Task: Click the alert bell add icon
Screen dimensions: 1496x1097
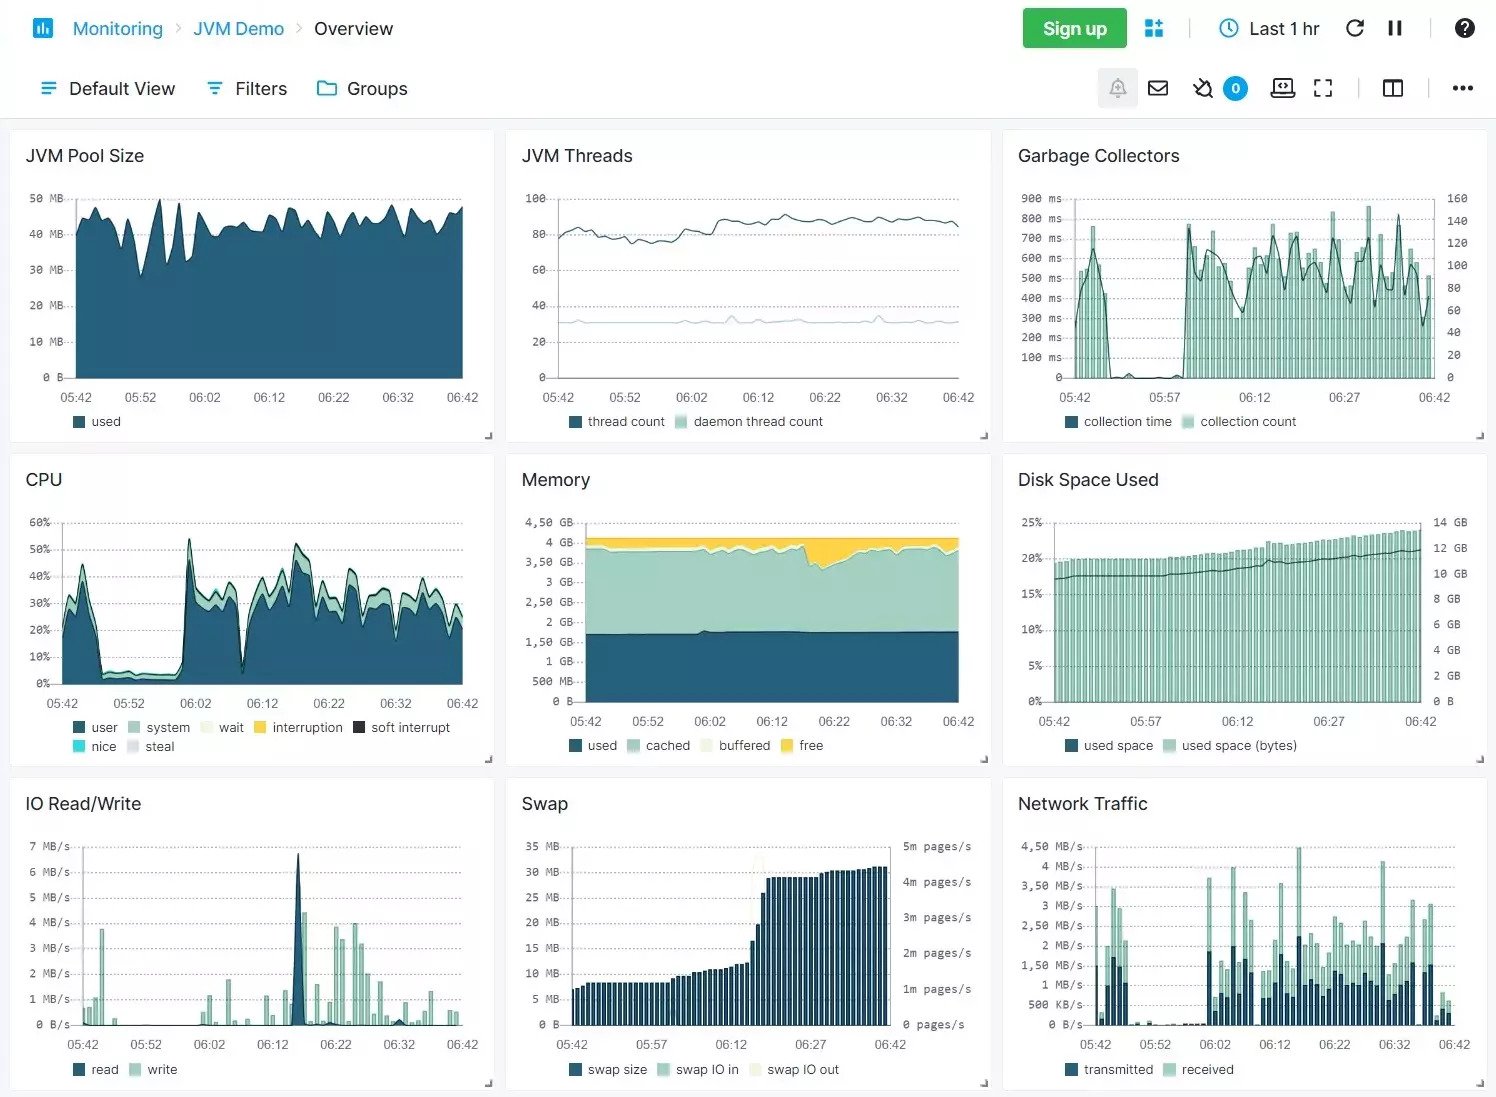Action: coord(1118,88)
